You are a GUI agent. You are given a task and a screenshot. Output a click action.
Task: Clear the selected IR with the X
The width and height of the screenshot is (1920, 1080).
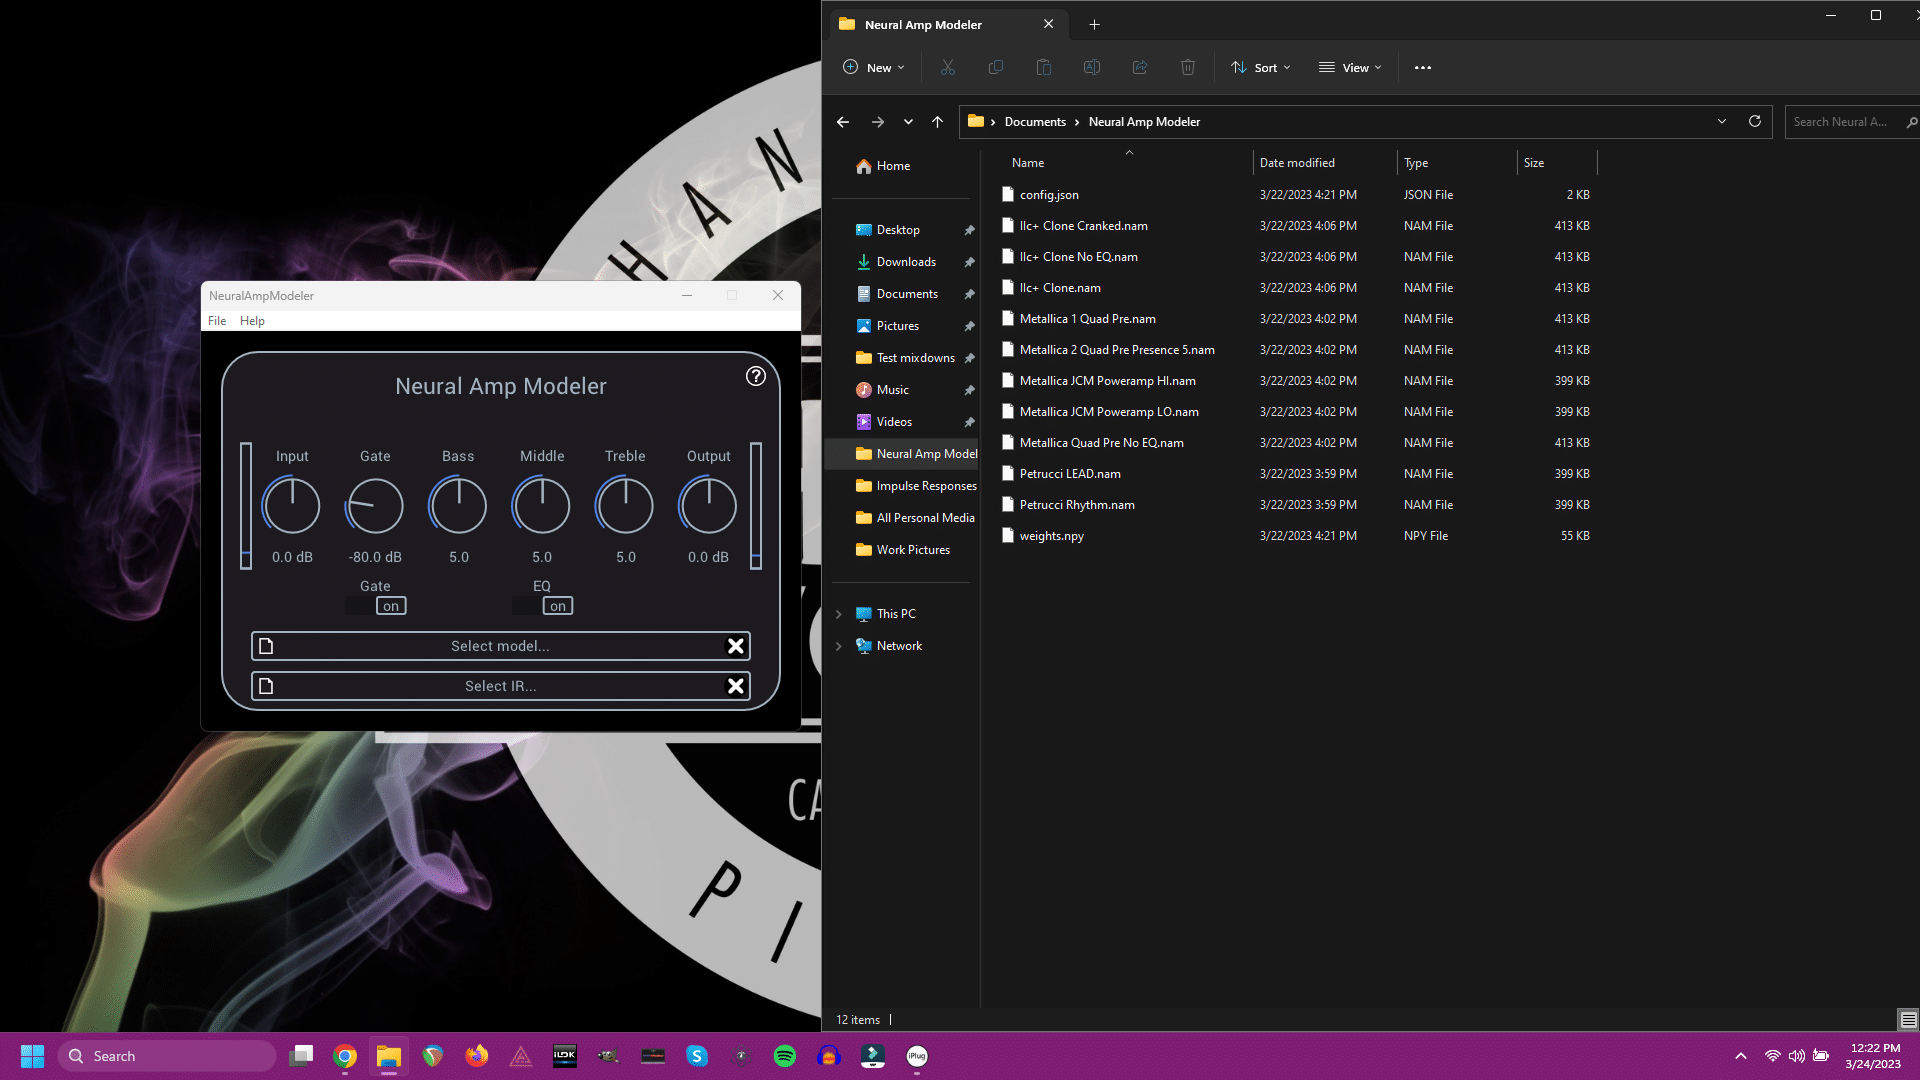coord(736,686)
